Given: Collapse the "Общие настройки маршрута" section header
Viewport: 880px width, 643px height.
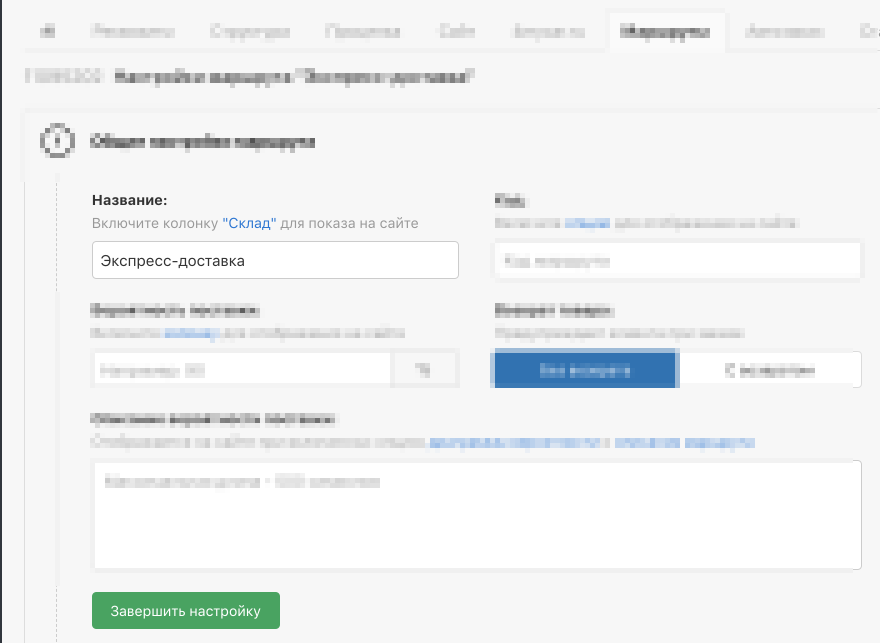Looking at the screenshot, I should click(203, 142).
